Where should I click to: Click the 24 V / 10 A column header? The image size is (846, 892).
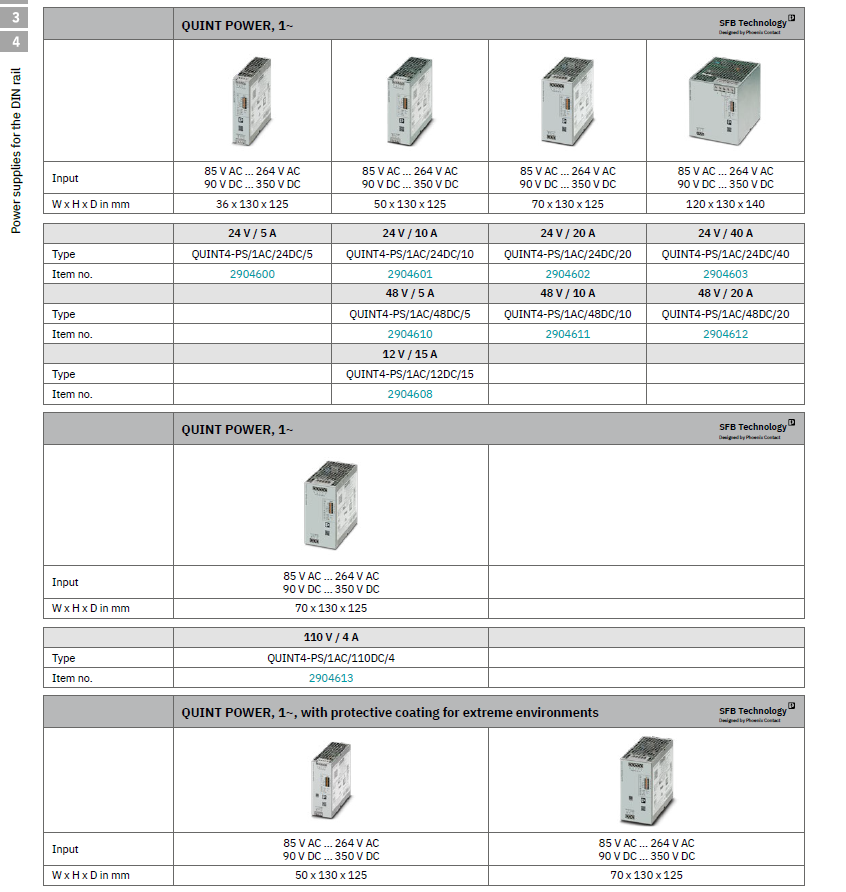(410, 233)
